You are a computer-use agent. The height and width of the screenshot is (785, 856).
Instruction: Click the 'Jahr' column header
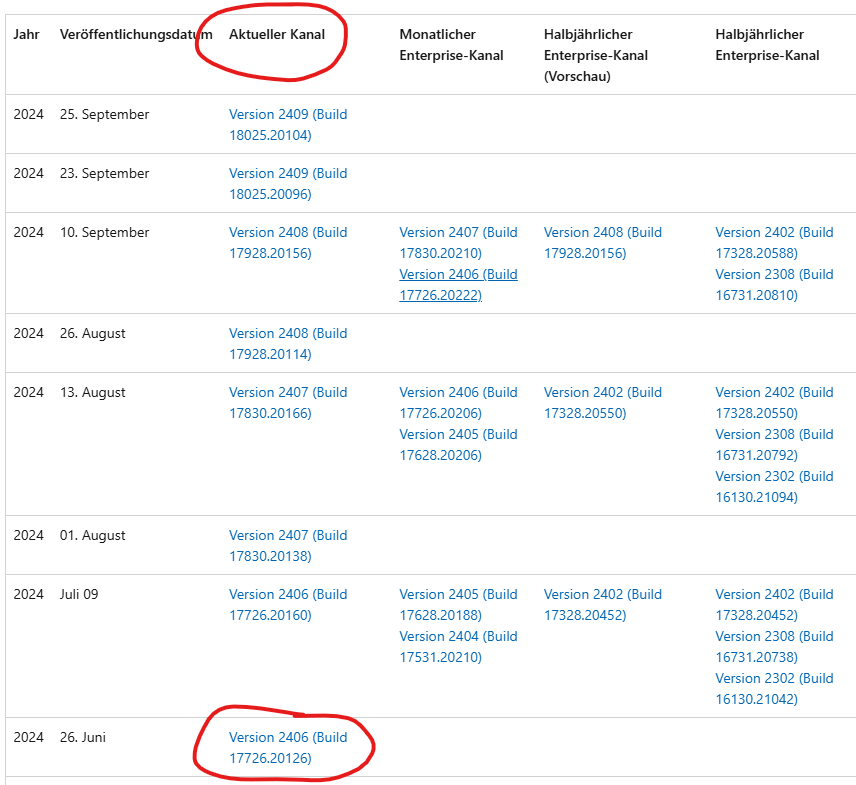[x=26, y=34]
